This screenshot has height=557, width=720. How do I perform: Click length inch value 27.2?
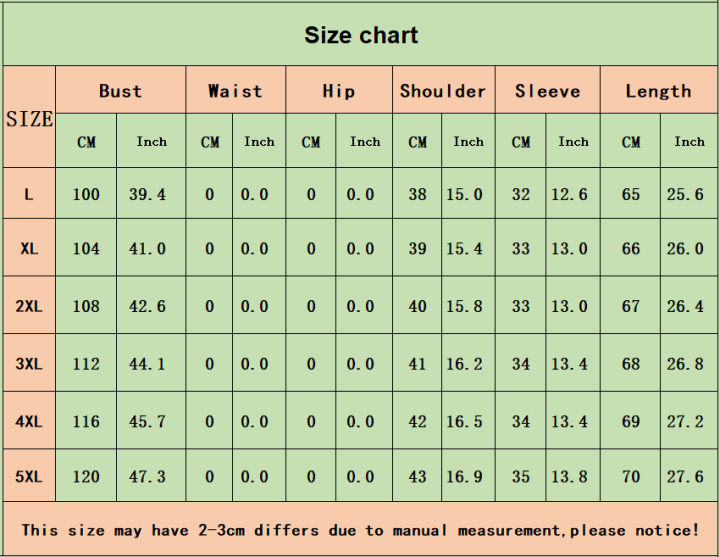(685, 421)
